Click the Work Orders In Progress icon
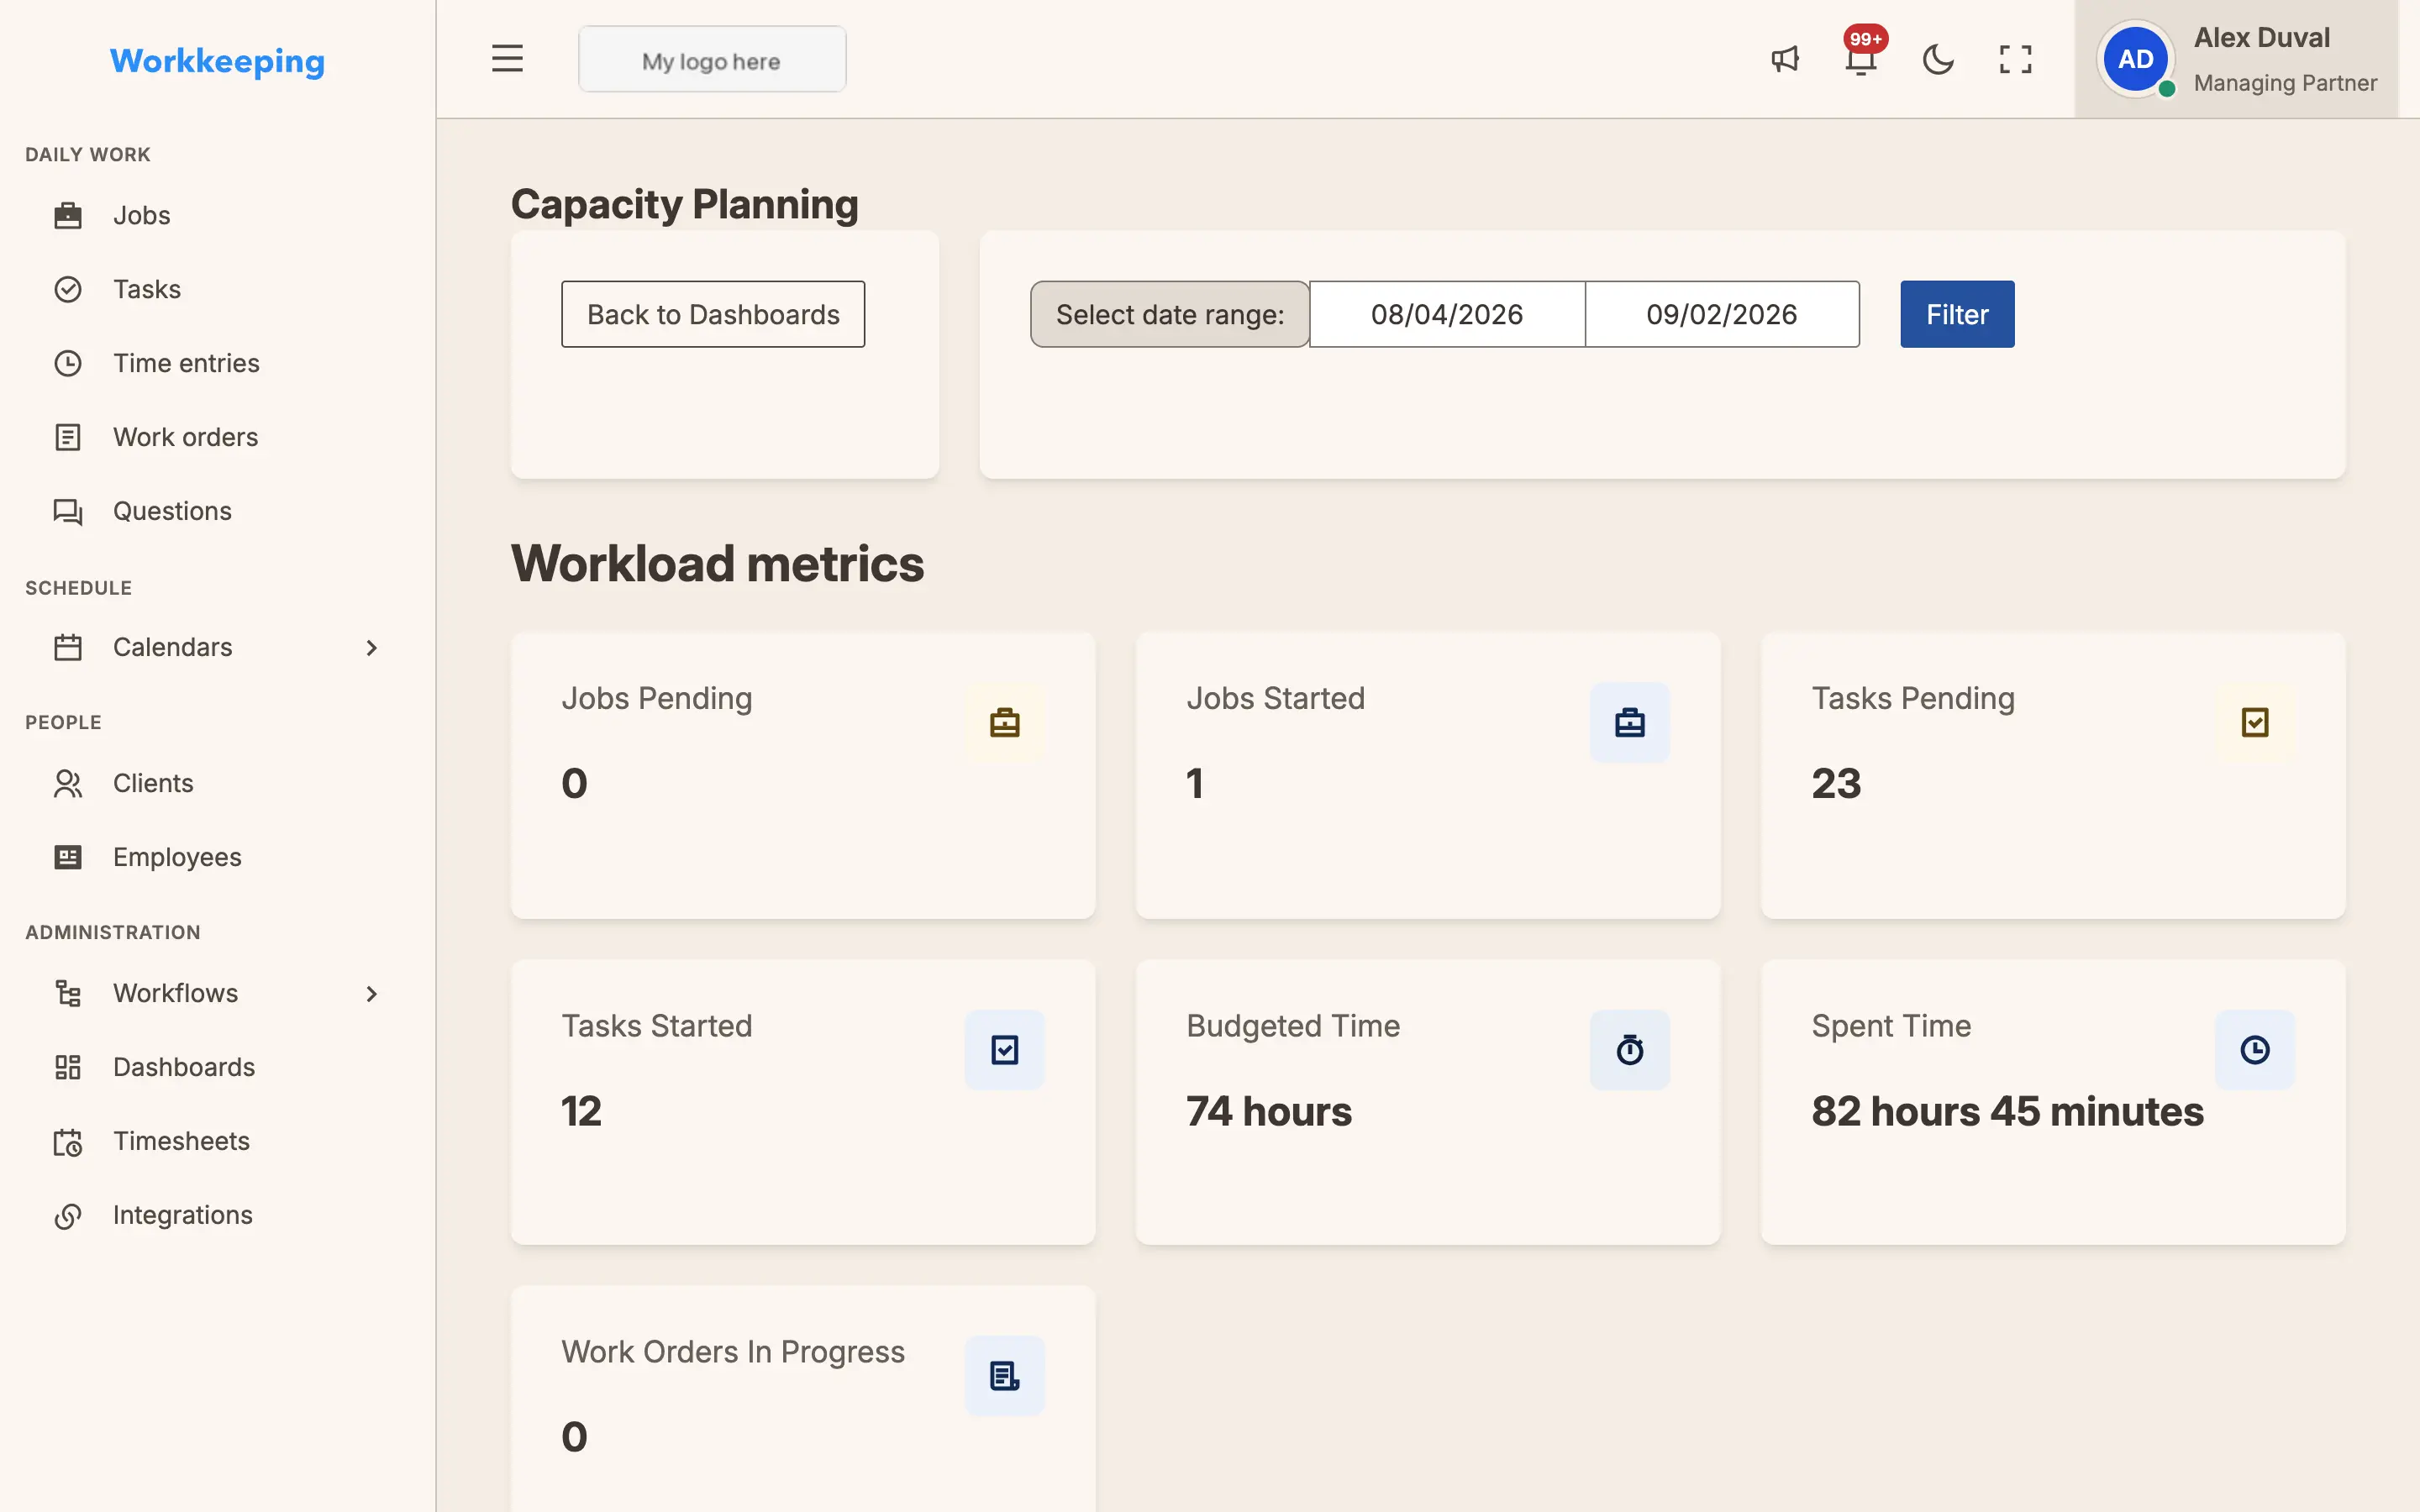Viewport: 2420px width, 1512px height. click(x=1004, y=1376)
